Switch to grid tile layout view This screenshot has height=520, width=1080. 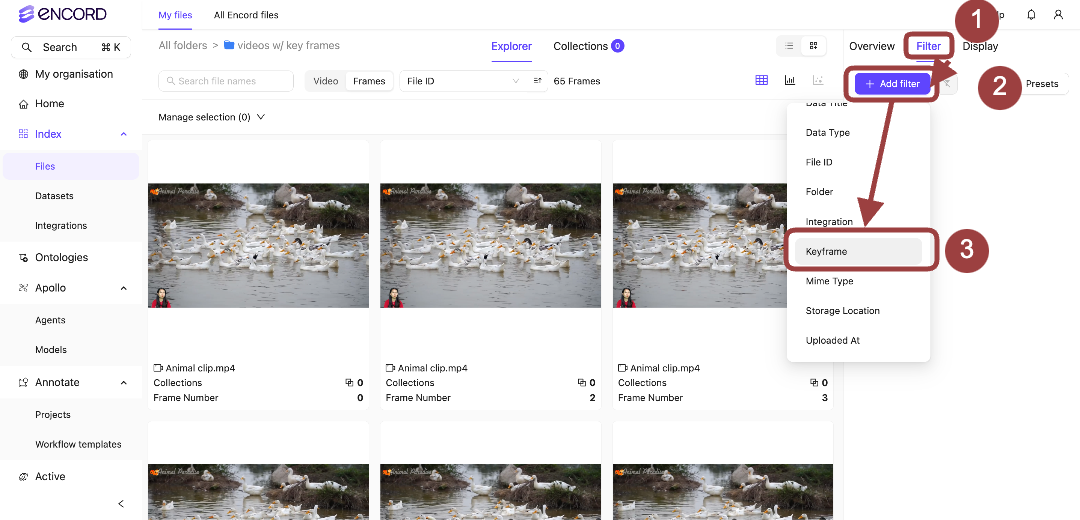(813, 46)
